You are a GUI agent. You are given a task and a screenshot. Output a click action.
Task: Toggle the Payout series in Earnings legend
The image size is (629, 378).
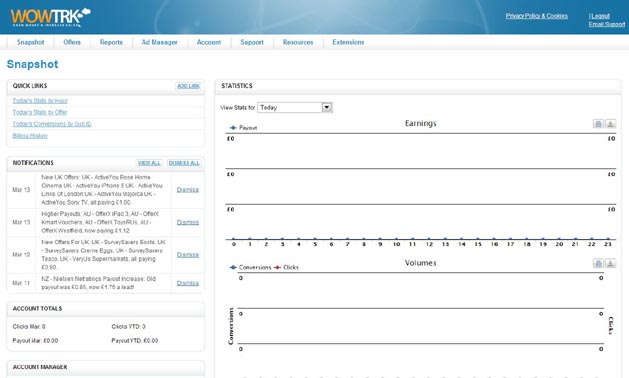pos(243,128)
